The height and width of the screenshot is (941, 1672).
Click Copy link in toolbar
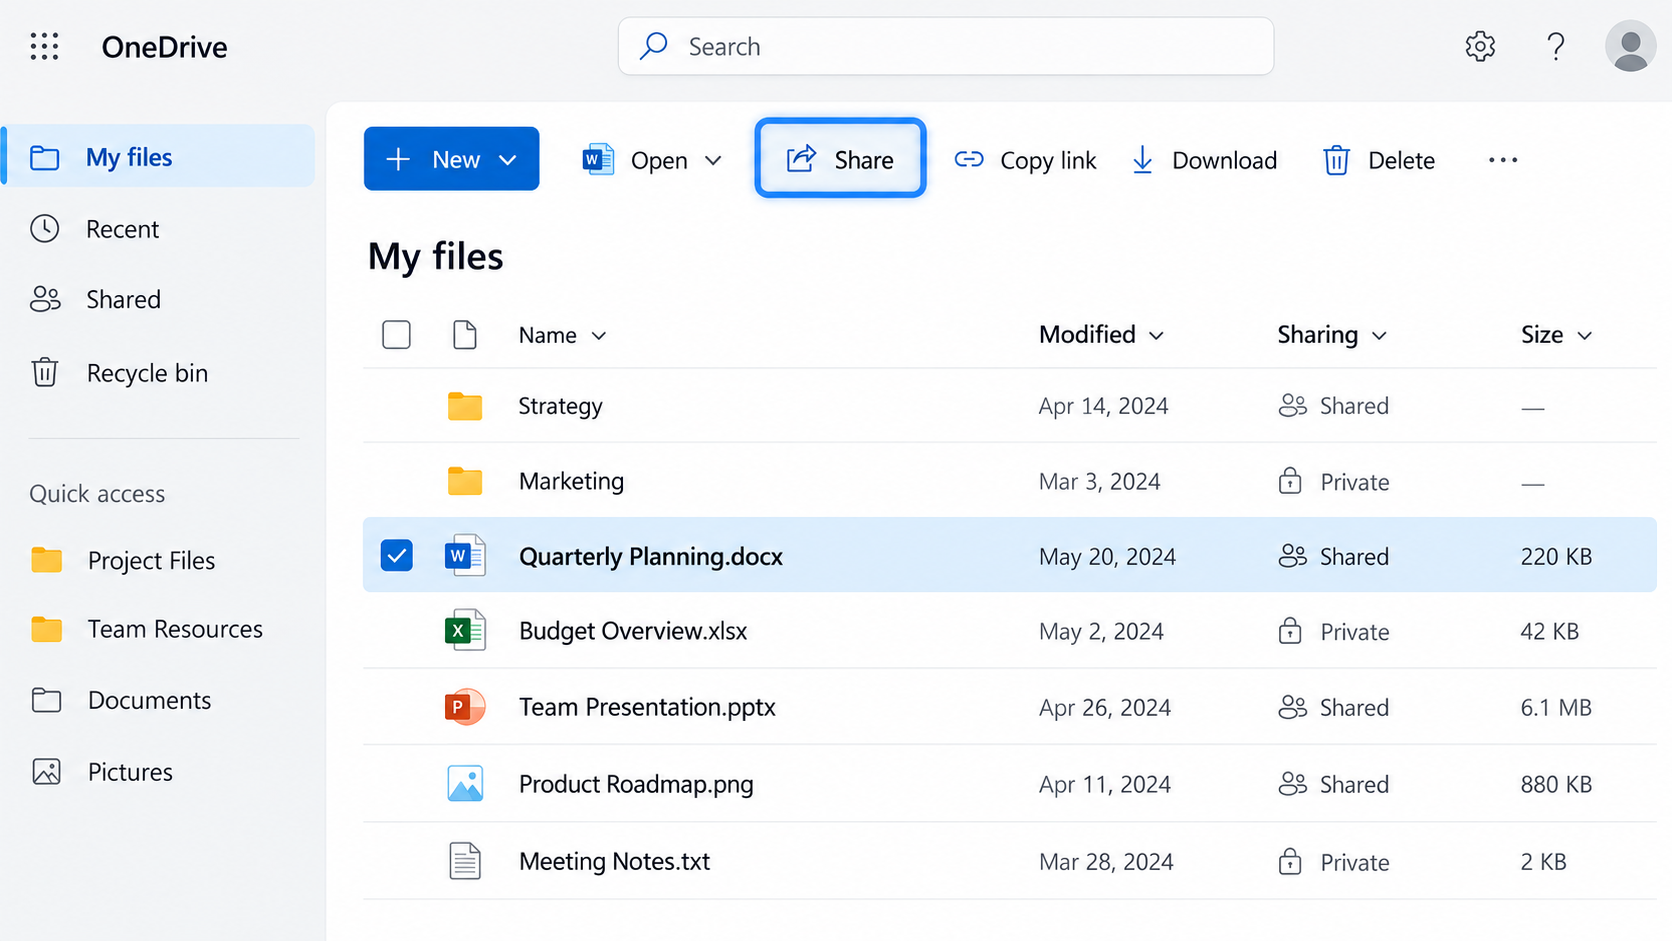[1025, 160]
